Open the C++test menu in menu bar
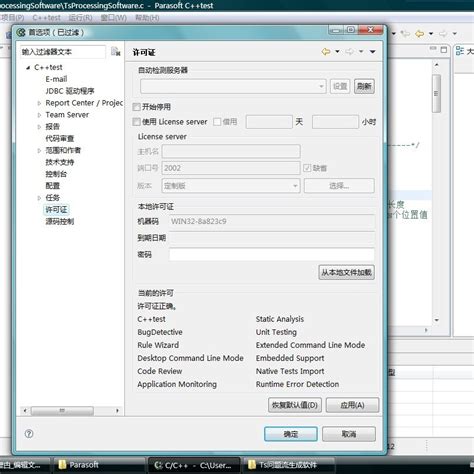The height and width of the screenshot is (474, 474). tap(47, 18)
